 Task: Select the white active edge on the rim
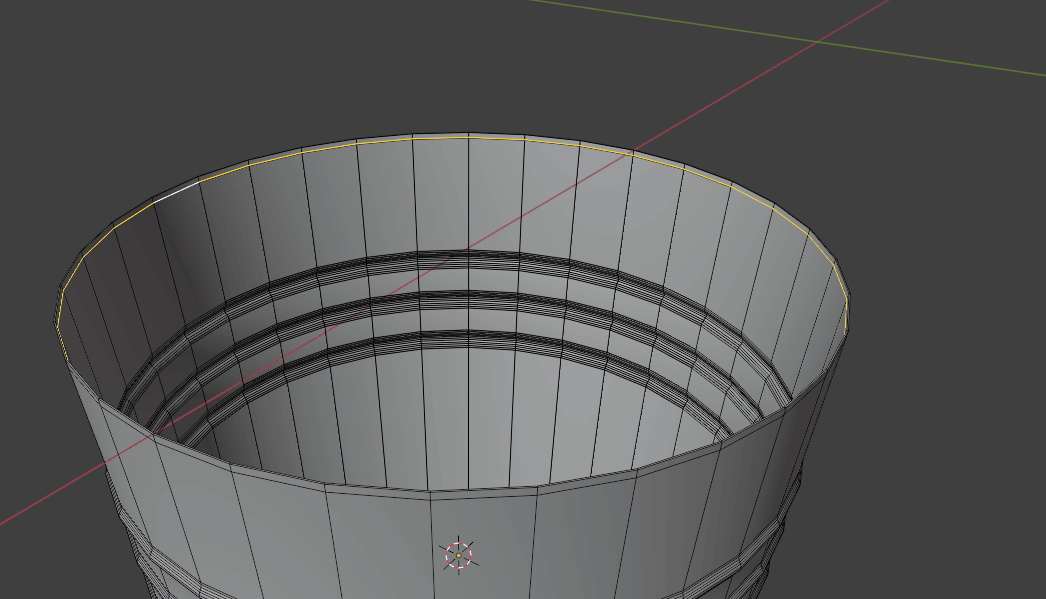point(175,192)
